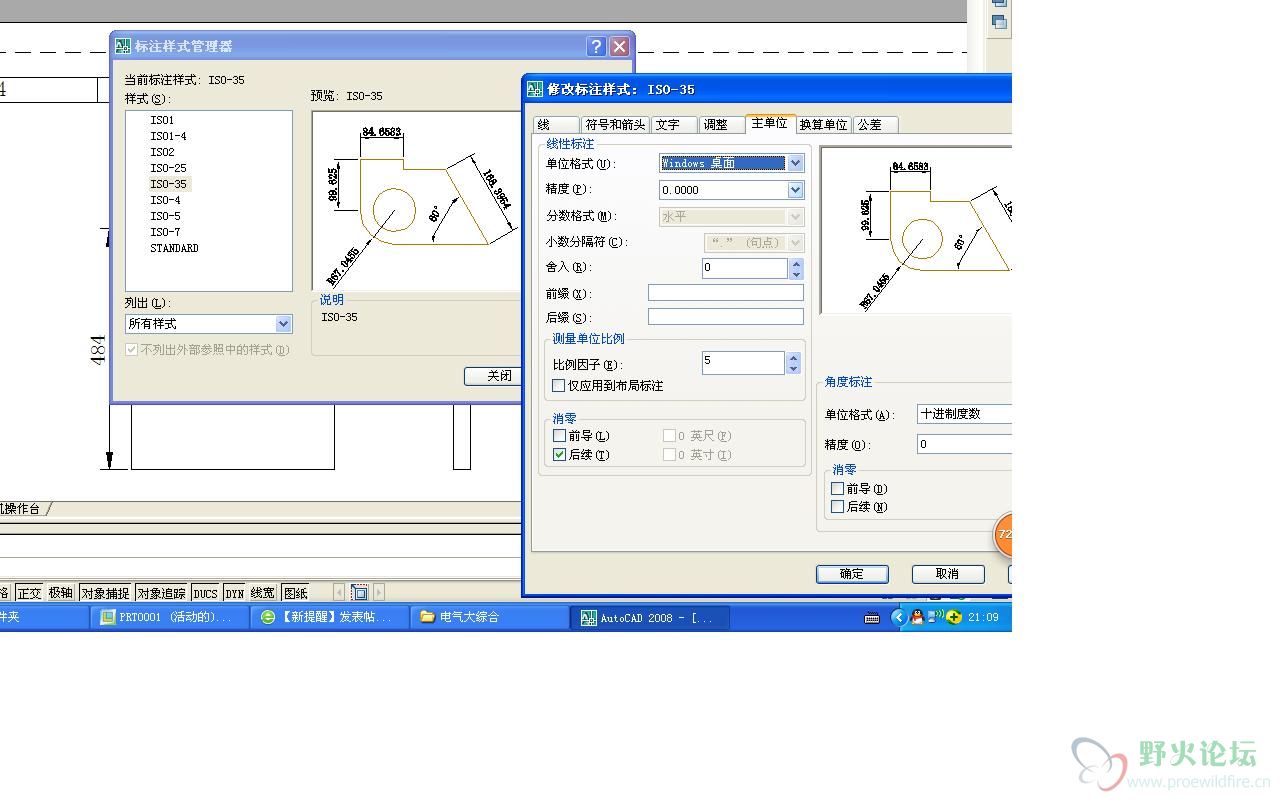Click the help question mark in 标注样式管理器

click(596, 46)
